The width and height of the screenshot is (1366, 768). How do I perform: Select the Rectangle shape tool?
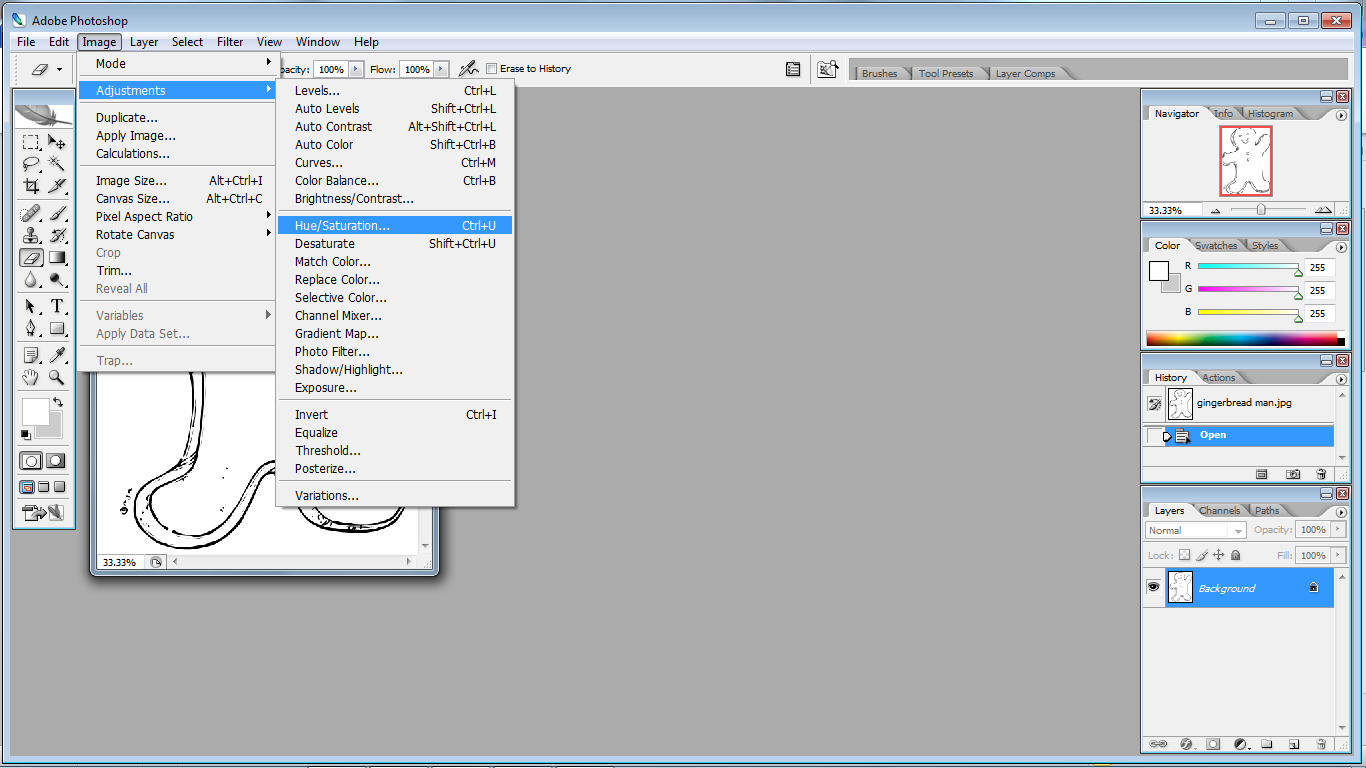point(57,328)
